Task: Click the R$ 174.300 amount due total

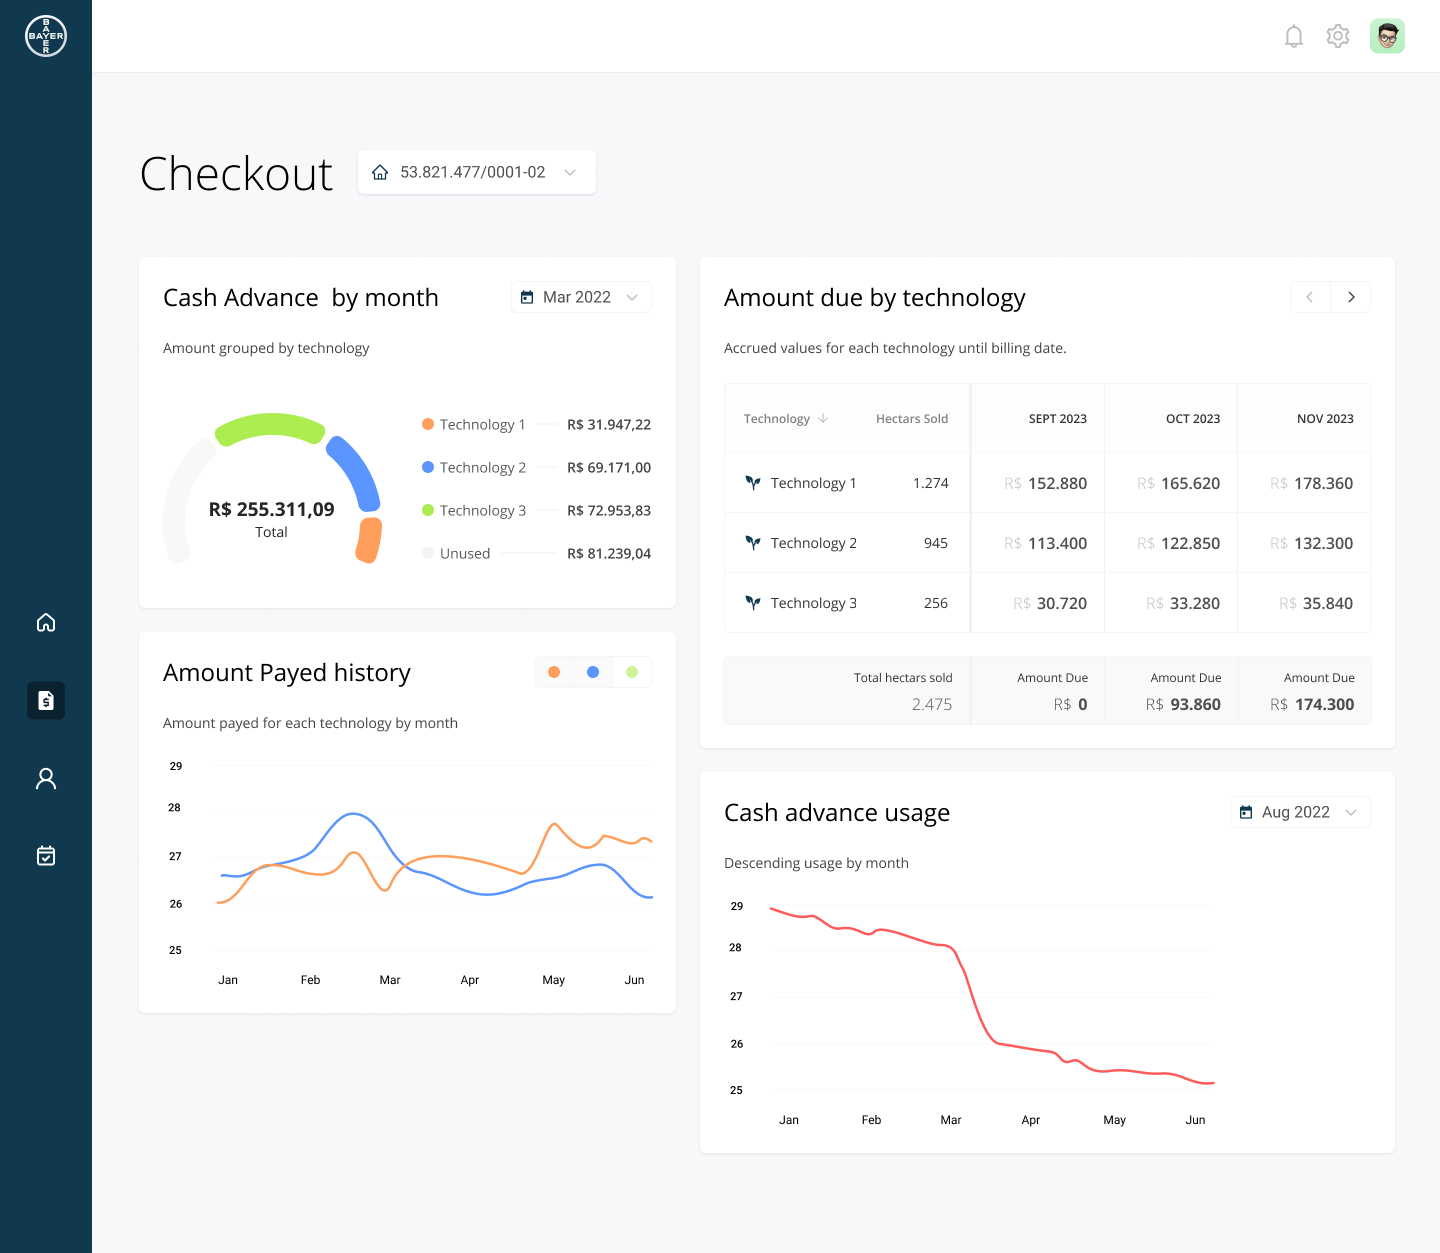Action: click(x=1312, y=704)
